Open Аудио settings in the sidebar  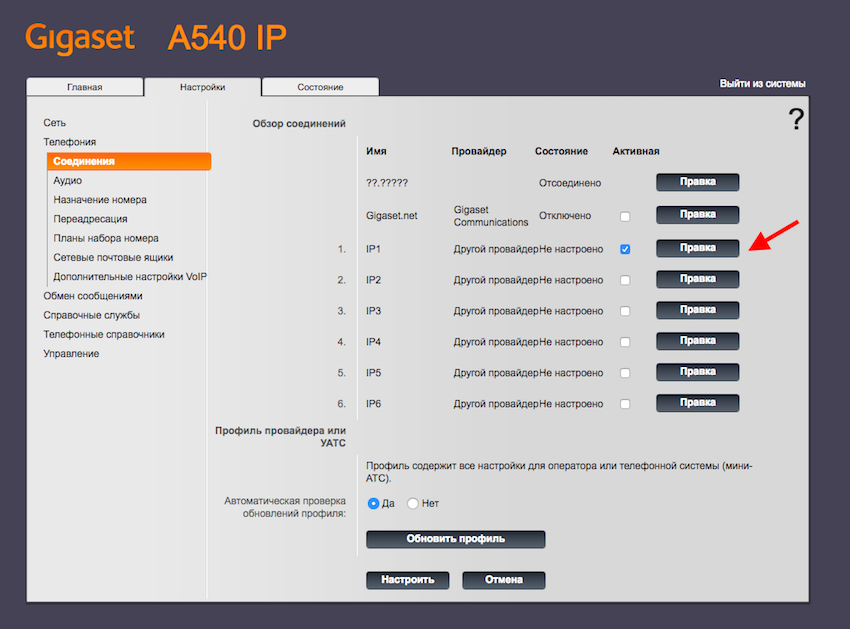click(68, 181)
